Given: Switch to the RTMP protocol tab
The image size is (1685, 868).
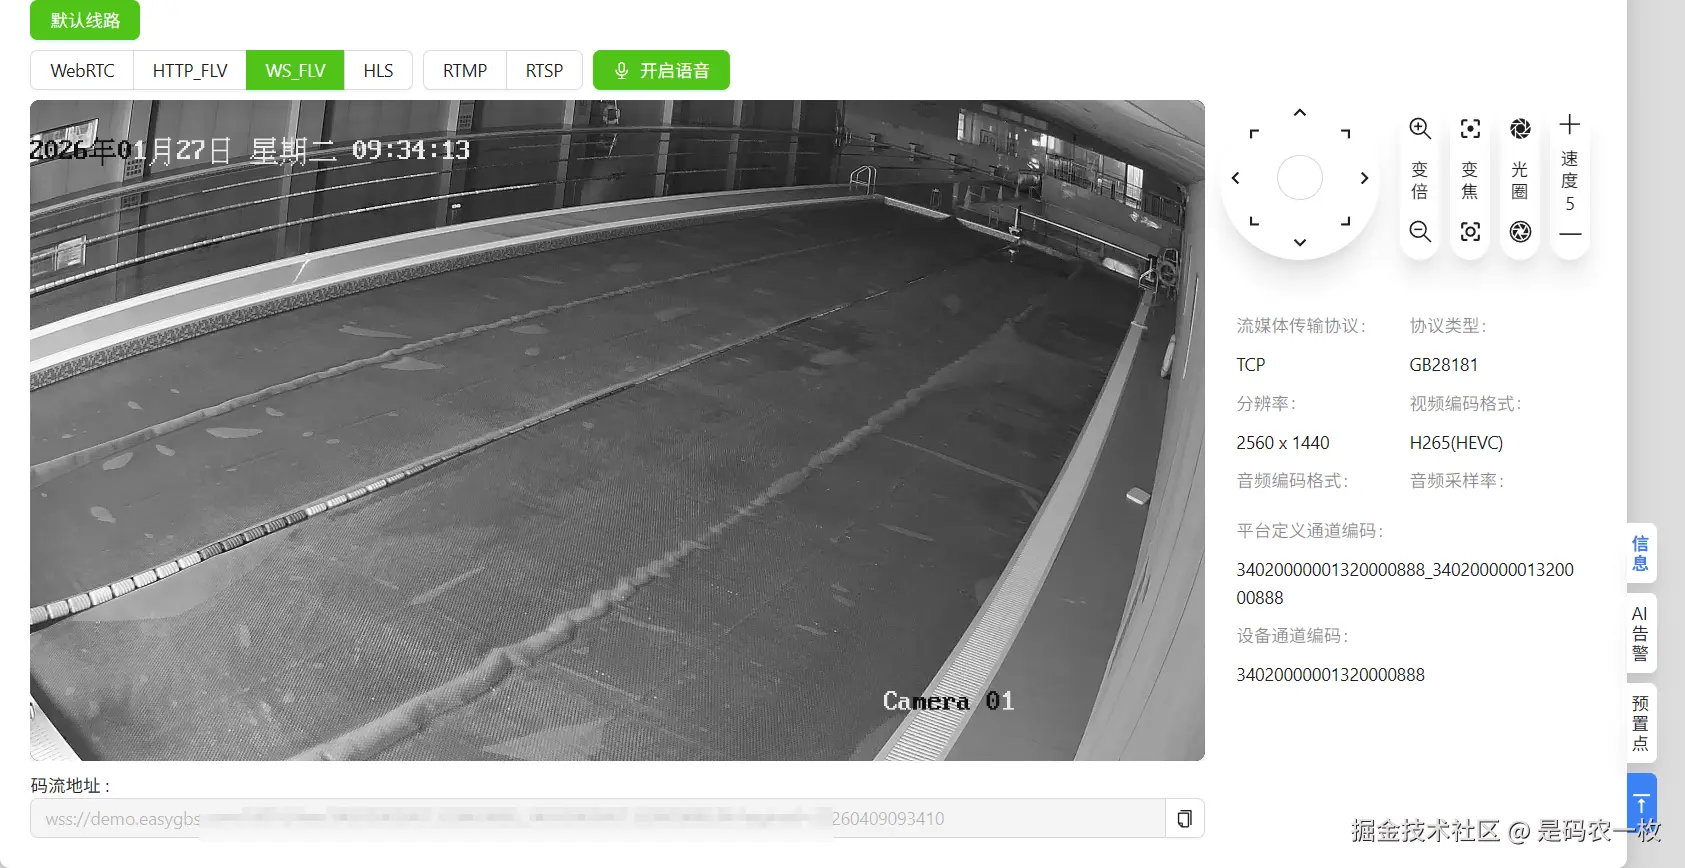Looking at the screenshot, I should [465, 71].
